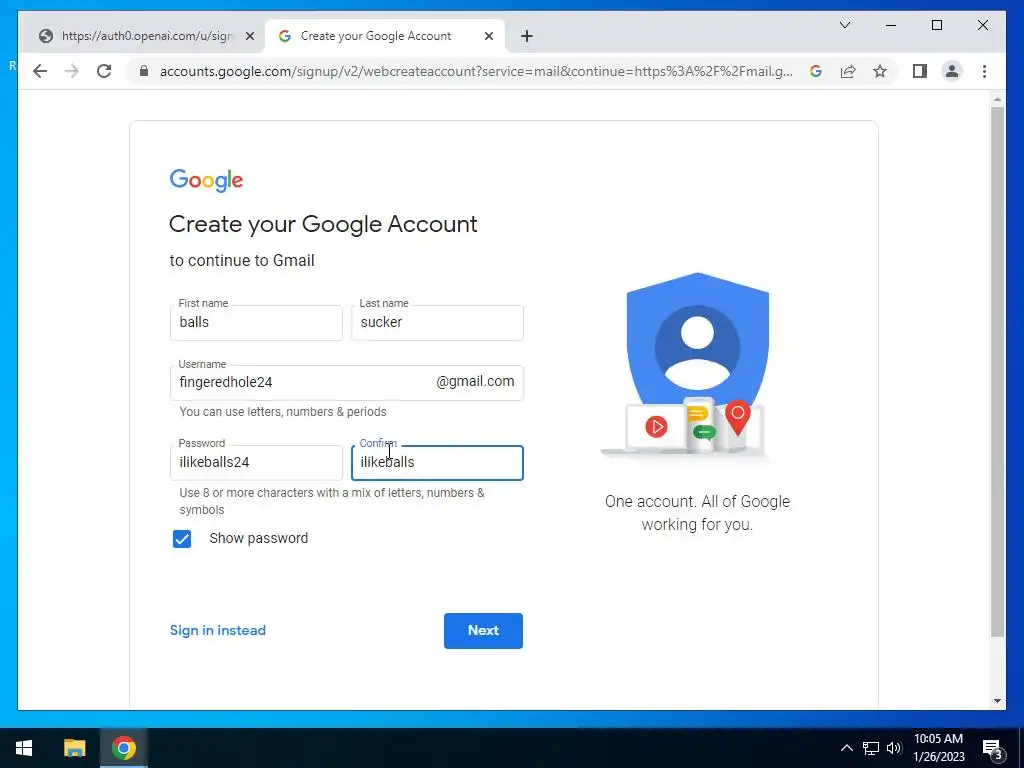Click the network icon in system tray
Image resolution: width=1024 pixels, height=768 pixels.
click(x=871, y=748)
